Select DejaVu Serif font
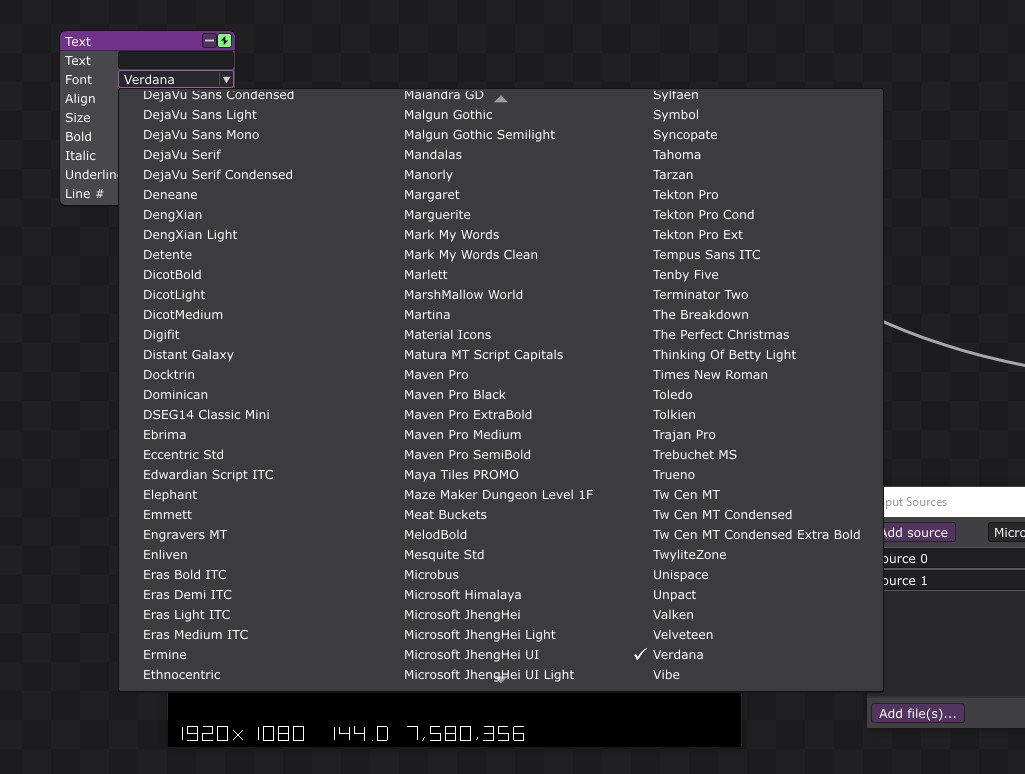This screenshot has width=1025, height=774. [x=182, y=155]
